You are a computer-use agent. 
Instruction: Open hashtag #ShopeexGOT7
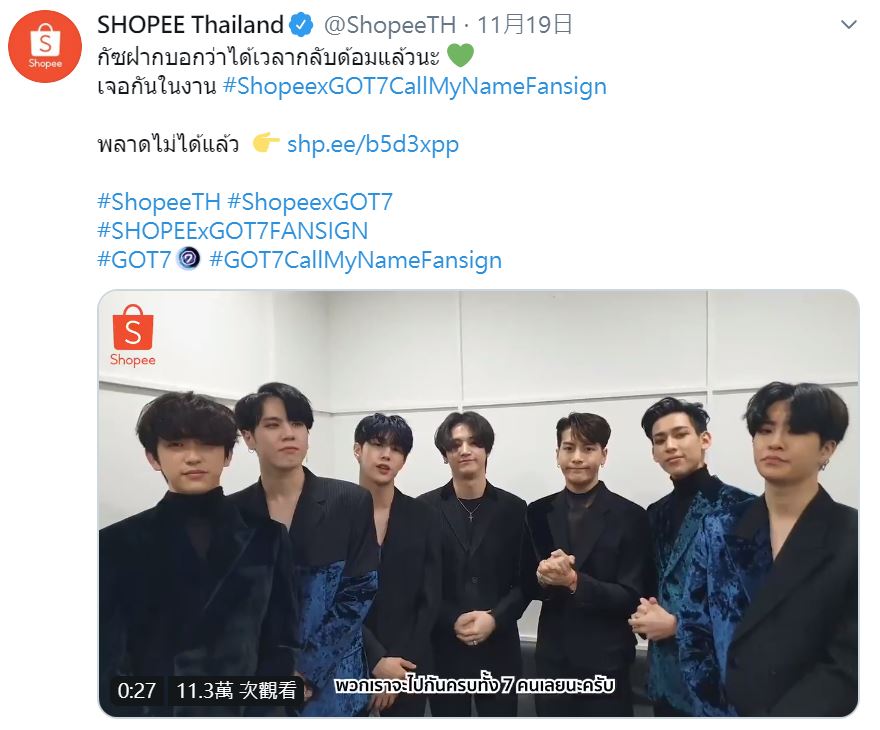(310, 202)
